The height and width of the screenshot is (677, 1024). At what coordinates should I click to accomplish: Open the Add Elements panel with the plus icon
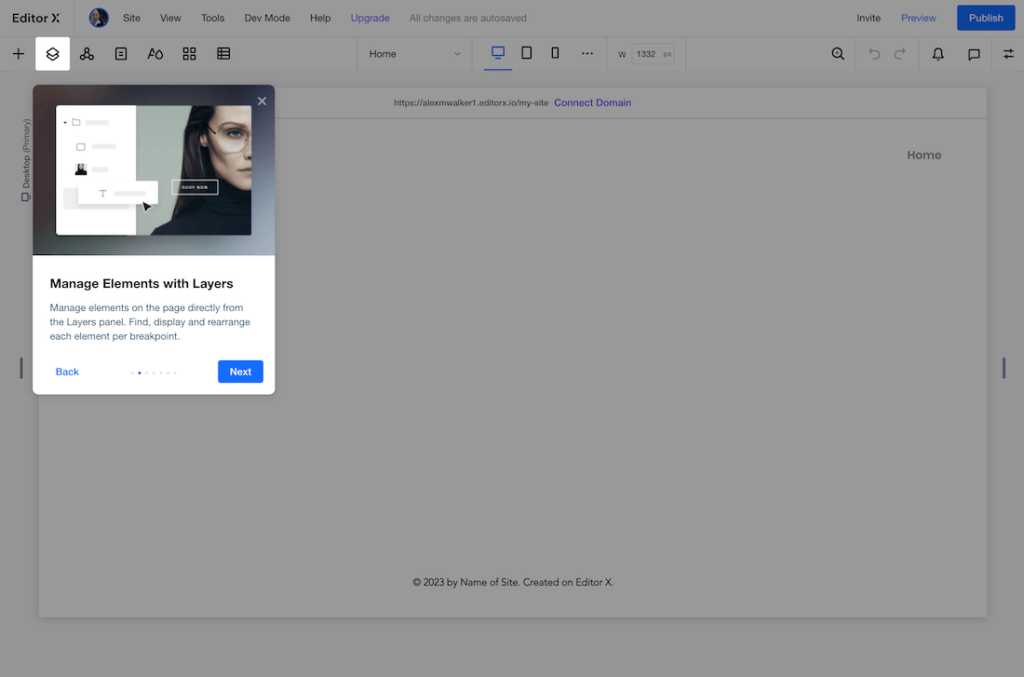click(x=18, y=54)
